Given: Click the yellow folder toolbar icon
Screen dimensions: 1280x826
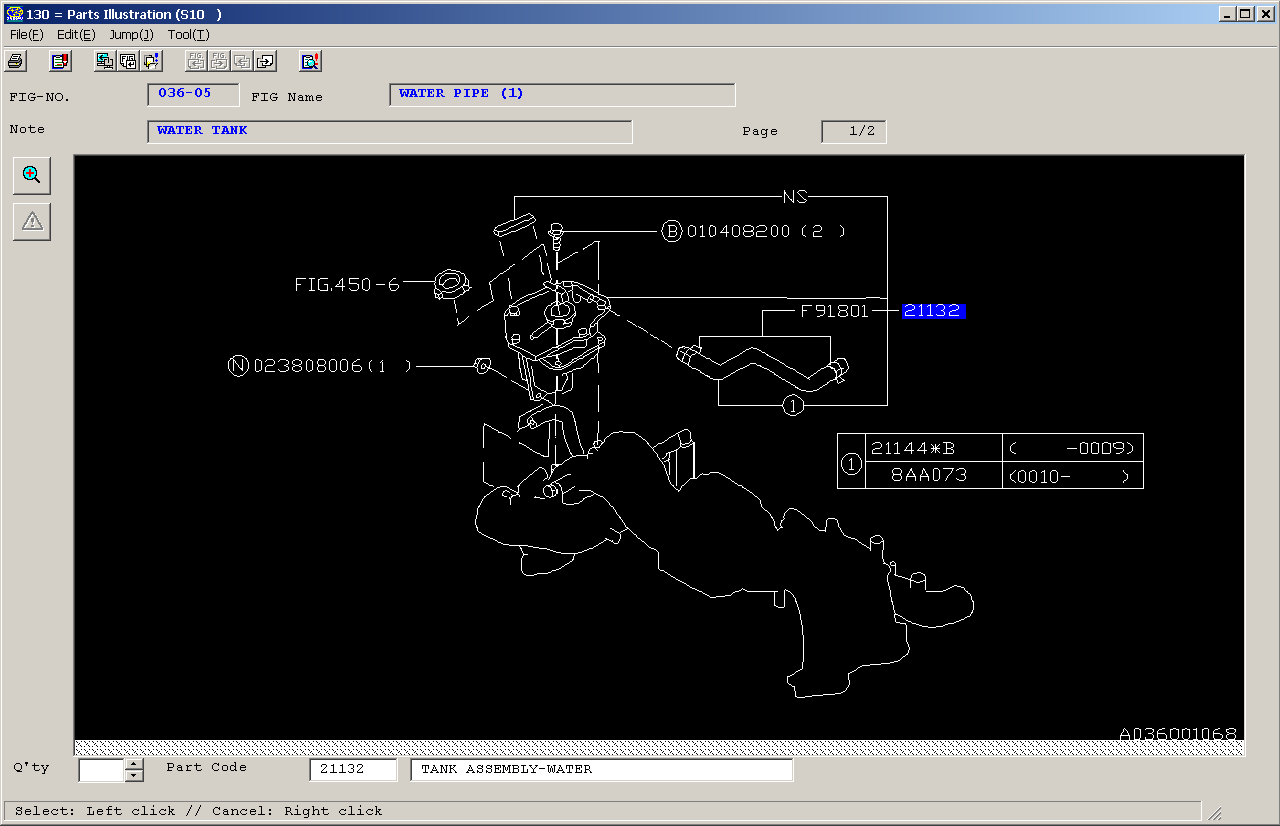Looking at the screenshot, I should pyautogui.click(x=151, y=61).
